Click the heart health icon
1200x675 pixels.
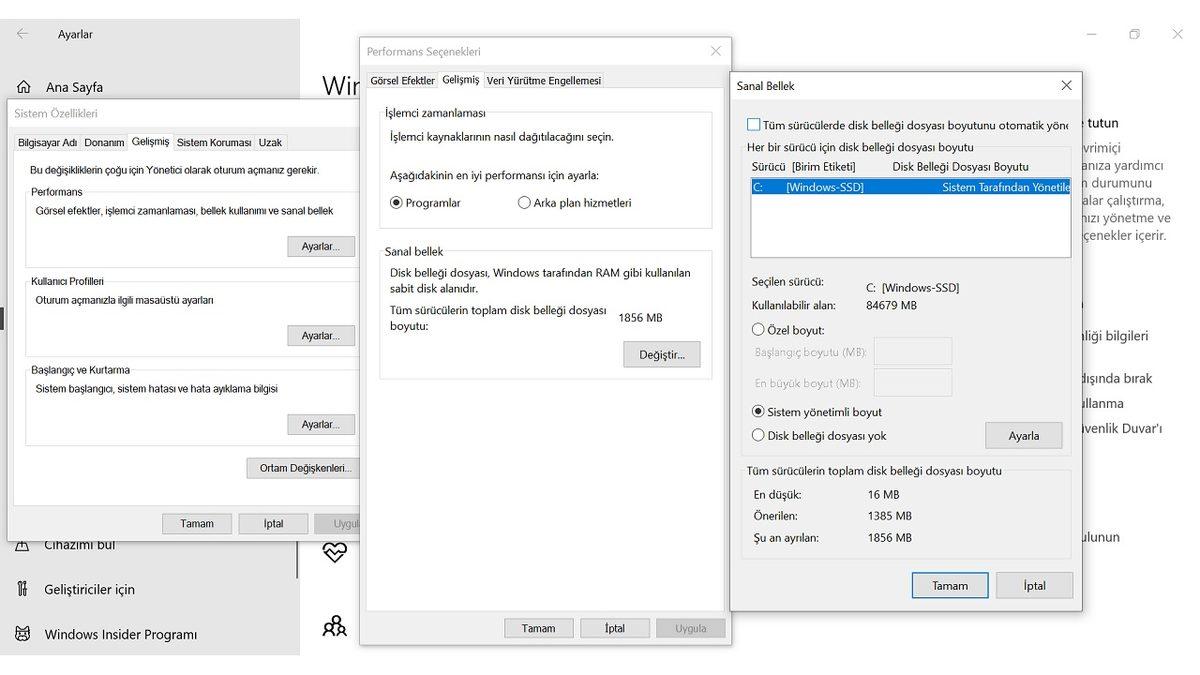(x=334, y=552)
